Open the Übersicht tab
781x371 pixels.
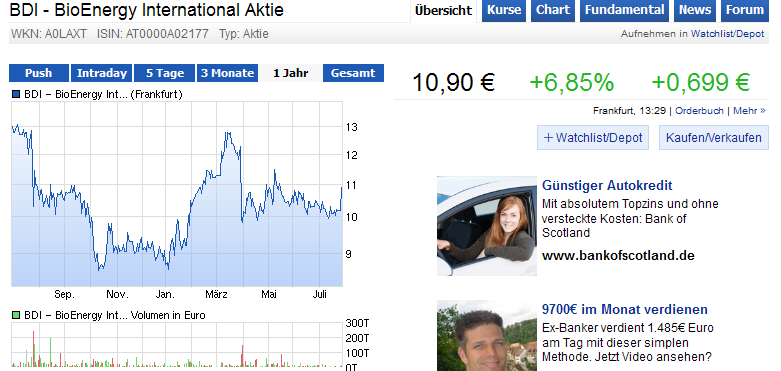pyautogui.click(x=443, y=10)
